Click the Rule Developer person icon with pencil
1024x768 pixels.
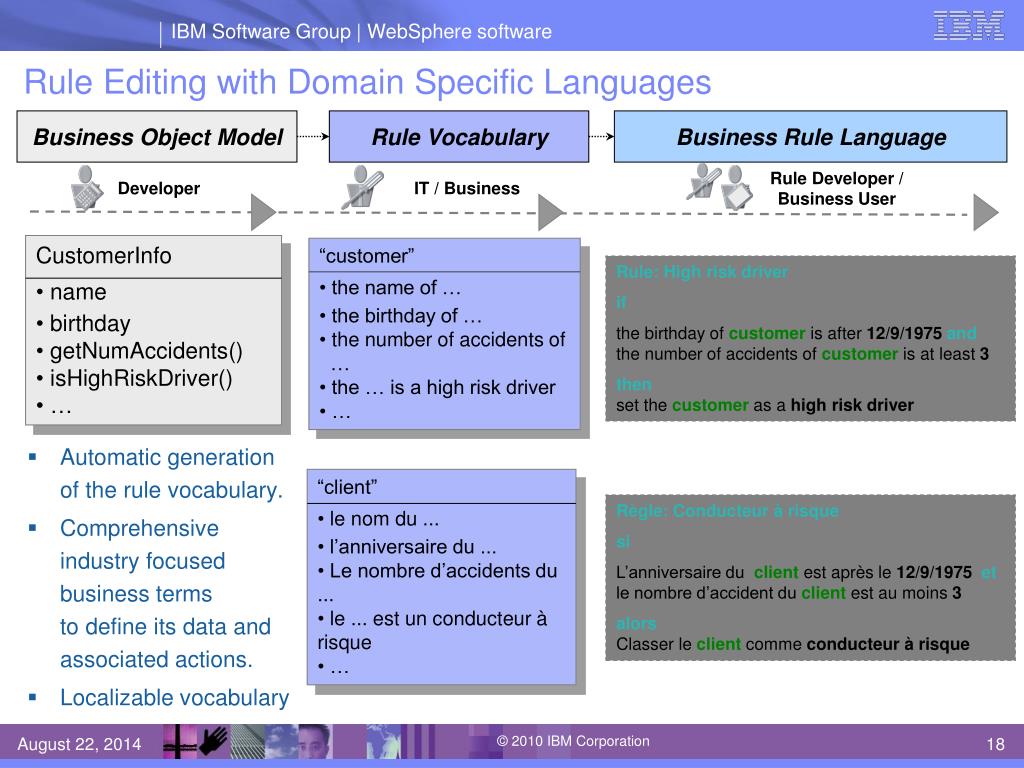[703, 182]
